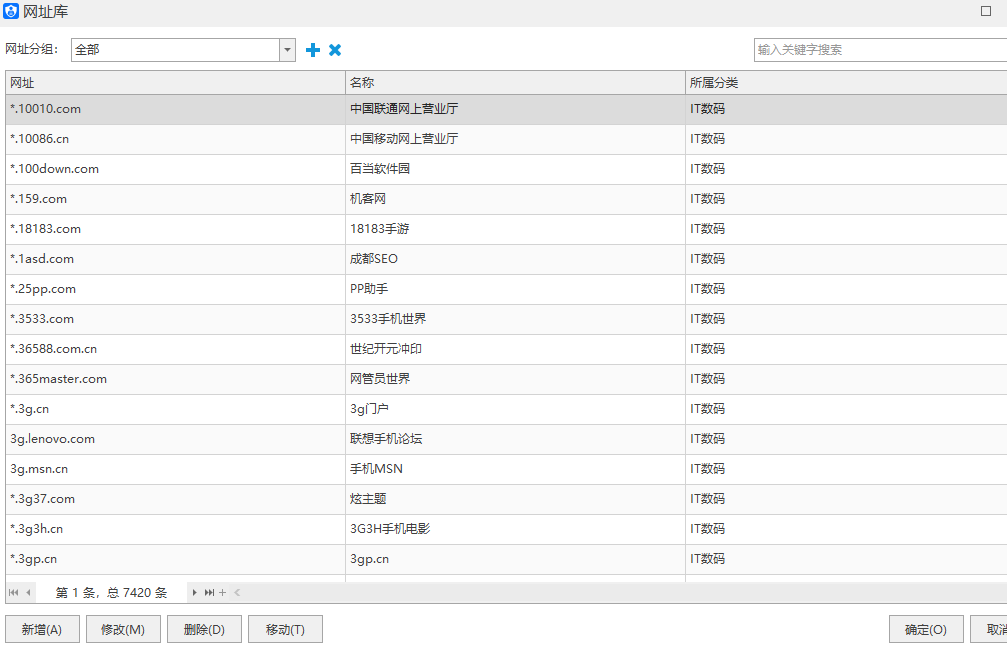
Task: Select the *.159.com URL cell
Action: 175,199
